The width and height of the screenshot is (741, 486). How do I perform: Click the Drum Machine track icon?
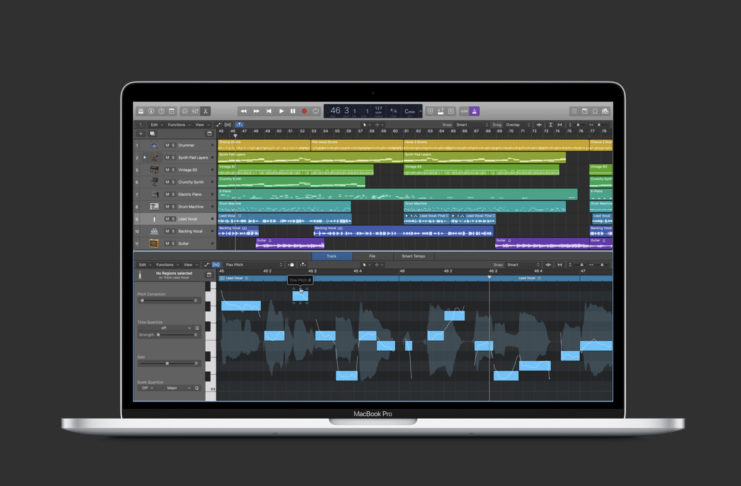pos(154,207)
